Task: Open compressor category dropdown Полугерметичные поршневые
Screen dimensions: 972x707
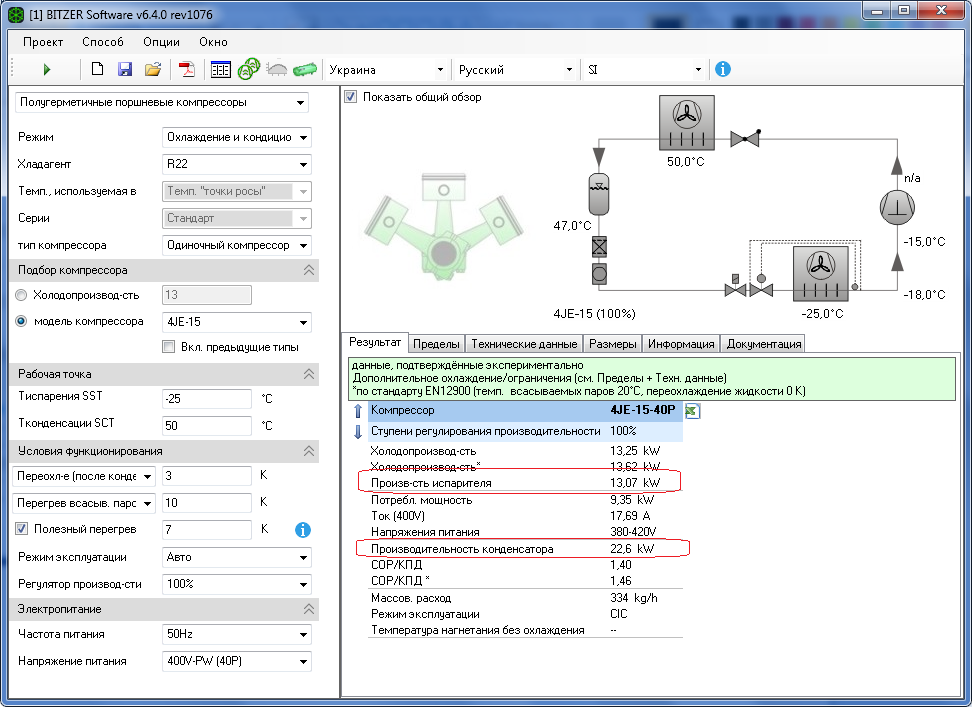Action: pos(162,102)
